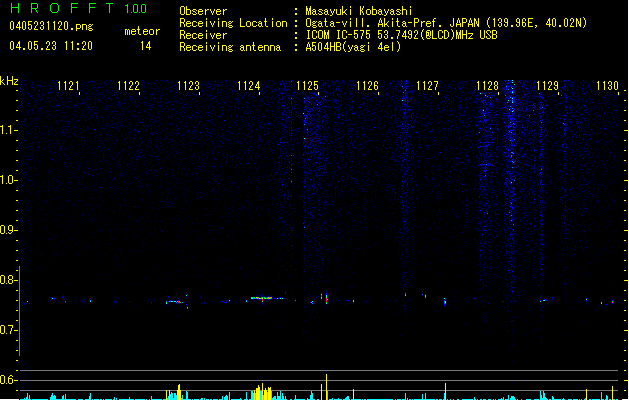Screen dimensions: 629x400
Task: Click the 0.9 kHz axis label
Action: pyautogui.click(x=8, y=230)
